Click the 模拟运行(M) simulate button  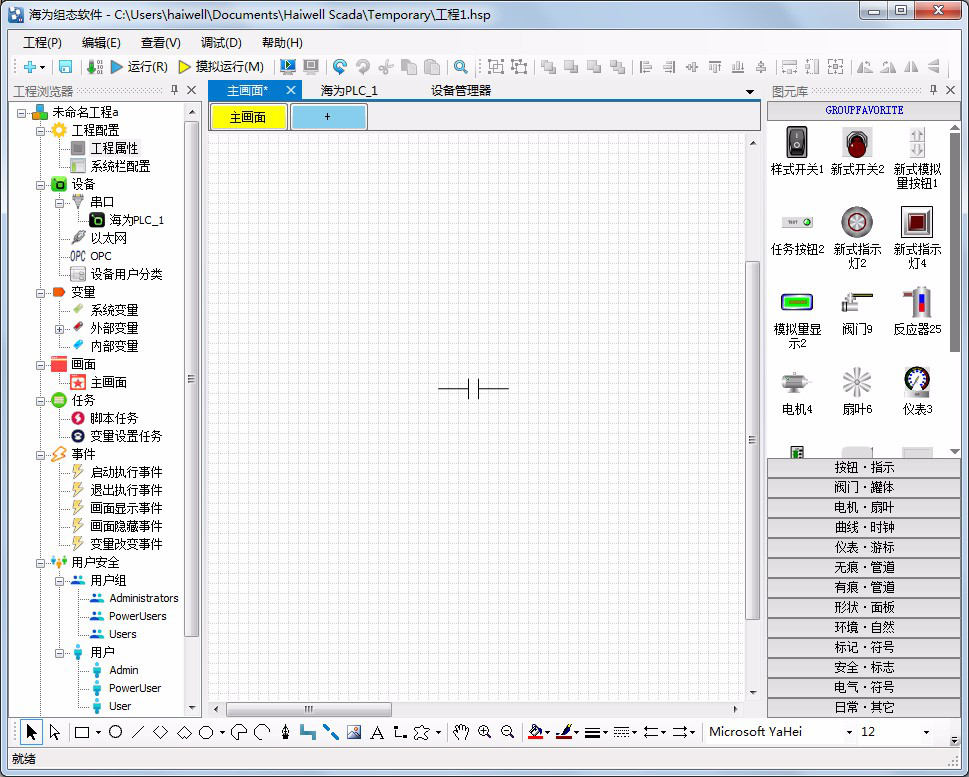(221, 67)
